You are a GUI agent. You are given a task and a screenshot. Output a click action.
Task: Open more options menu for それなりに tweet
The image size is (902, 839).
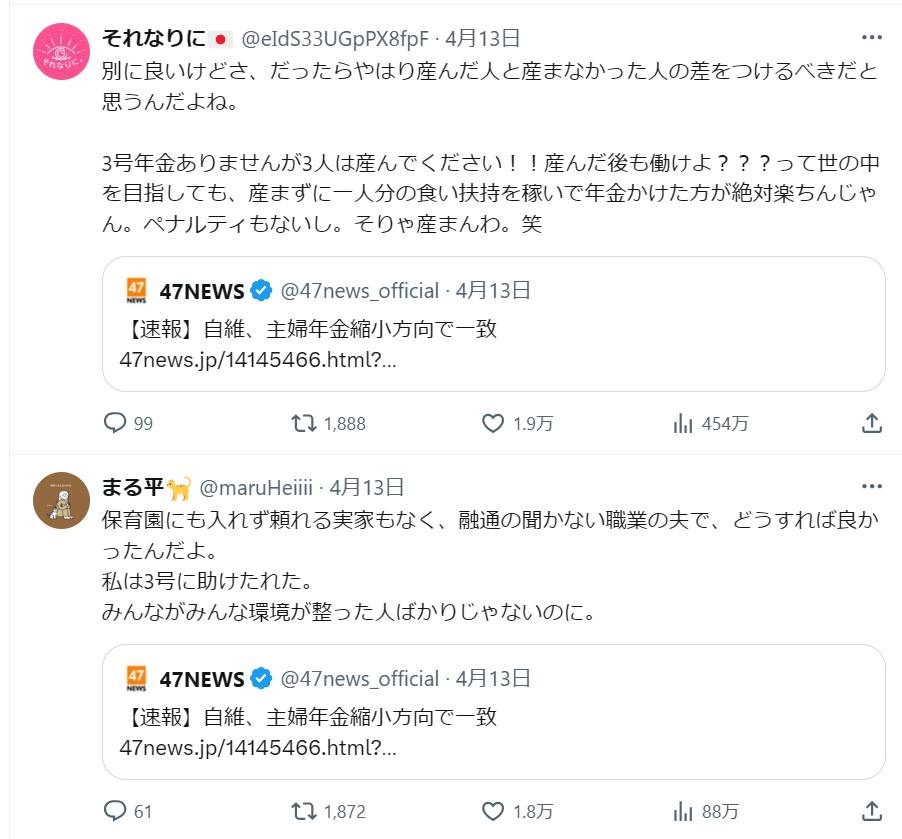(x=871, y=38)
